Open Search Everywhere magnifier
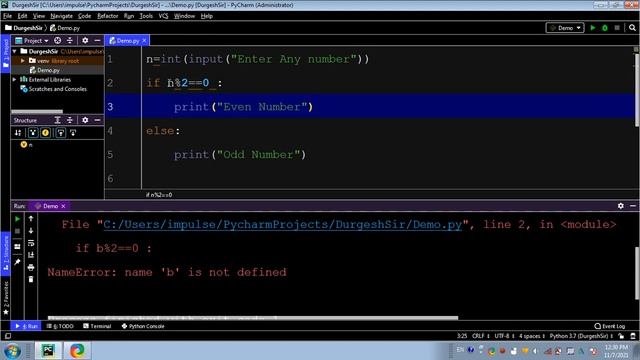 pos(632,28)
